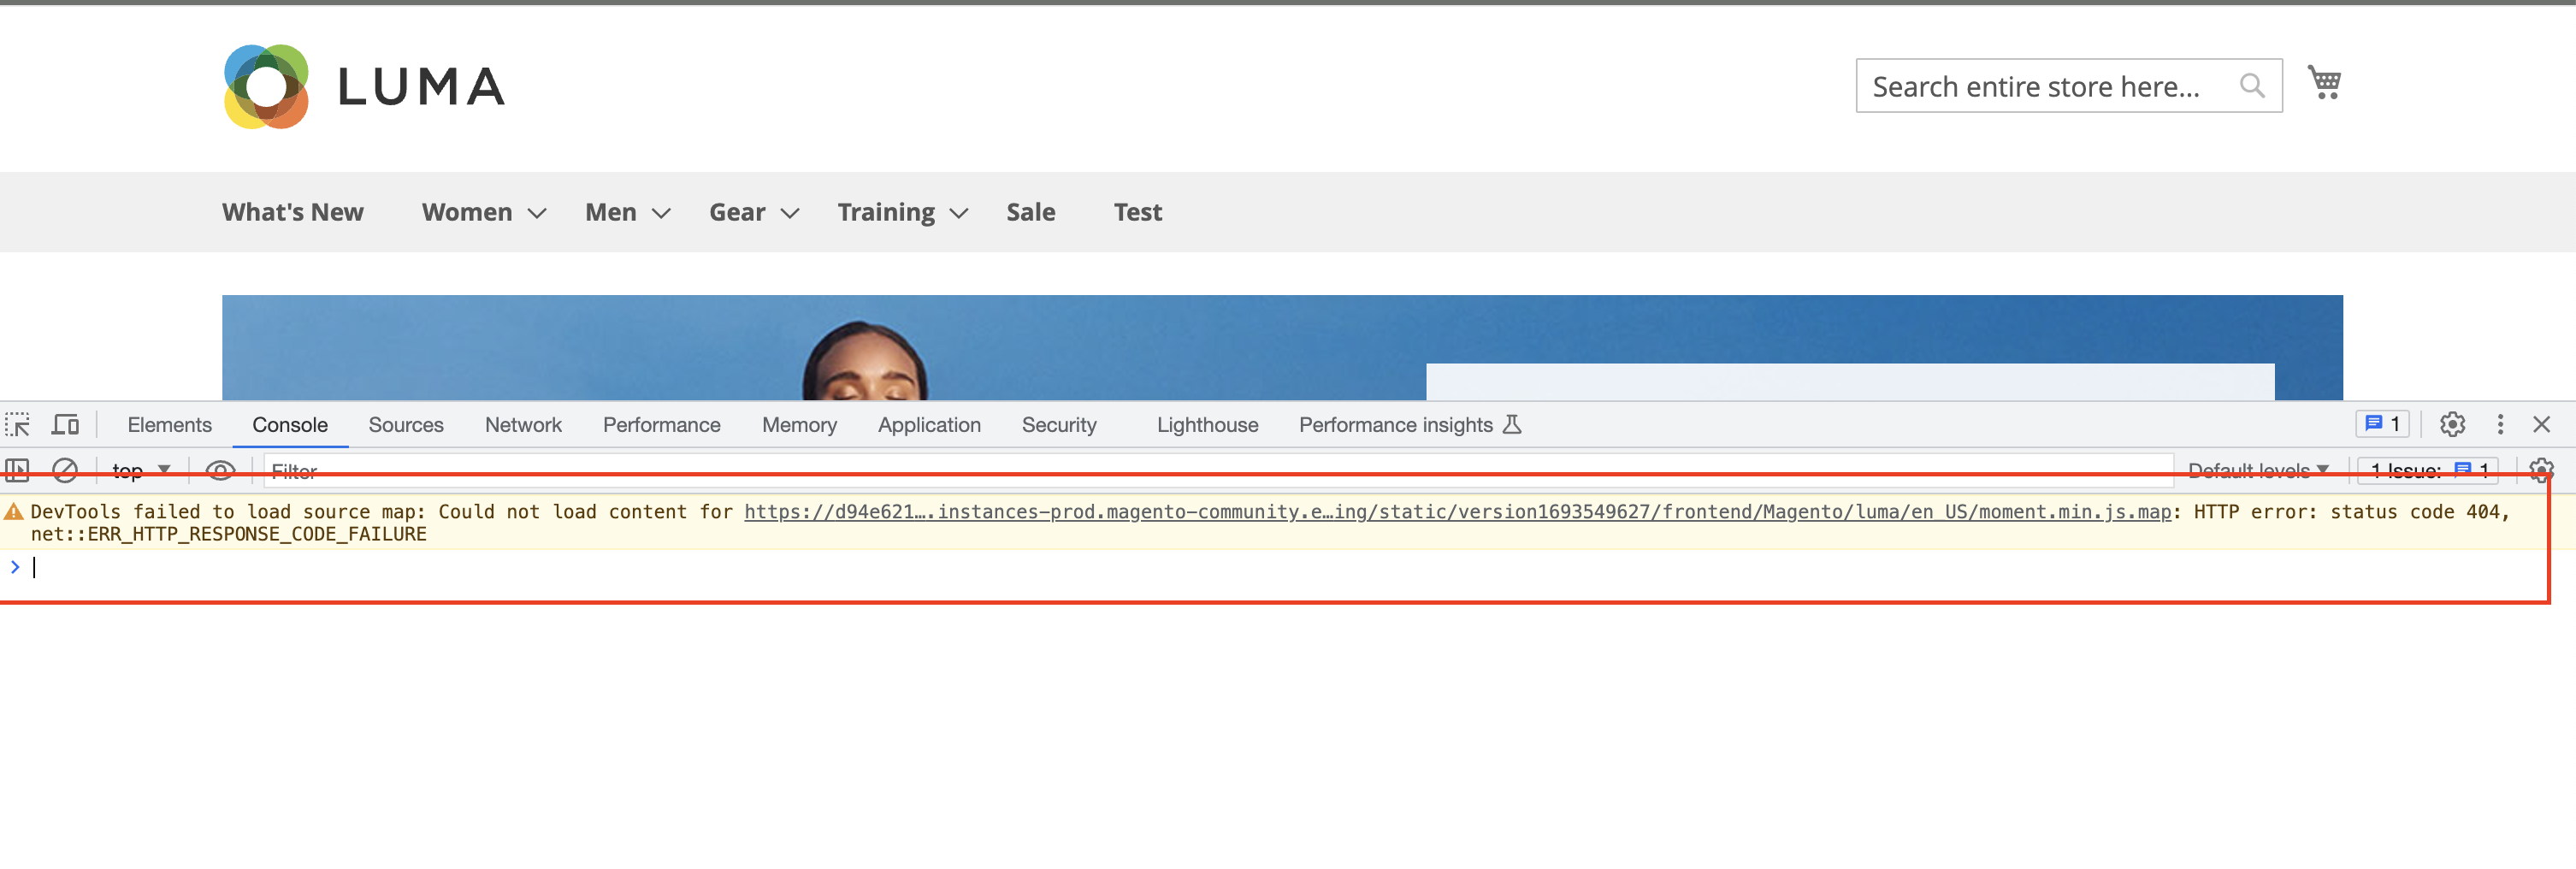The image size is (2576, 869).
Task: Click the eye icon to create live expression
Action: pyautogui.click(x=220, y=470)
